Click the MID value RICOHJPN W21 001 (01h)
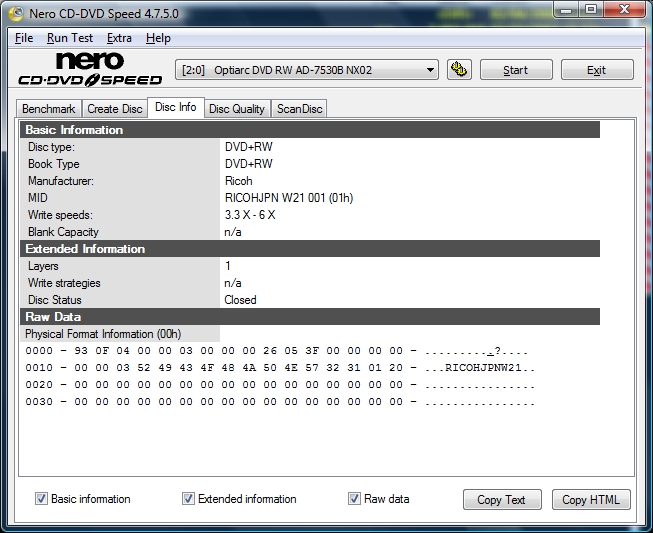Image resolution: width=653 pixels, height=533 pixels. pos(289,198)
